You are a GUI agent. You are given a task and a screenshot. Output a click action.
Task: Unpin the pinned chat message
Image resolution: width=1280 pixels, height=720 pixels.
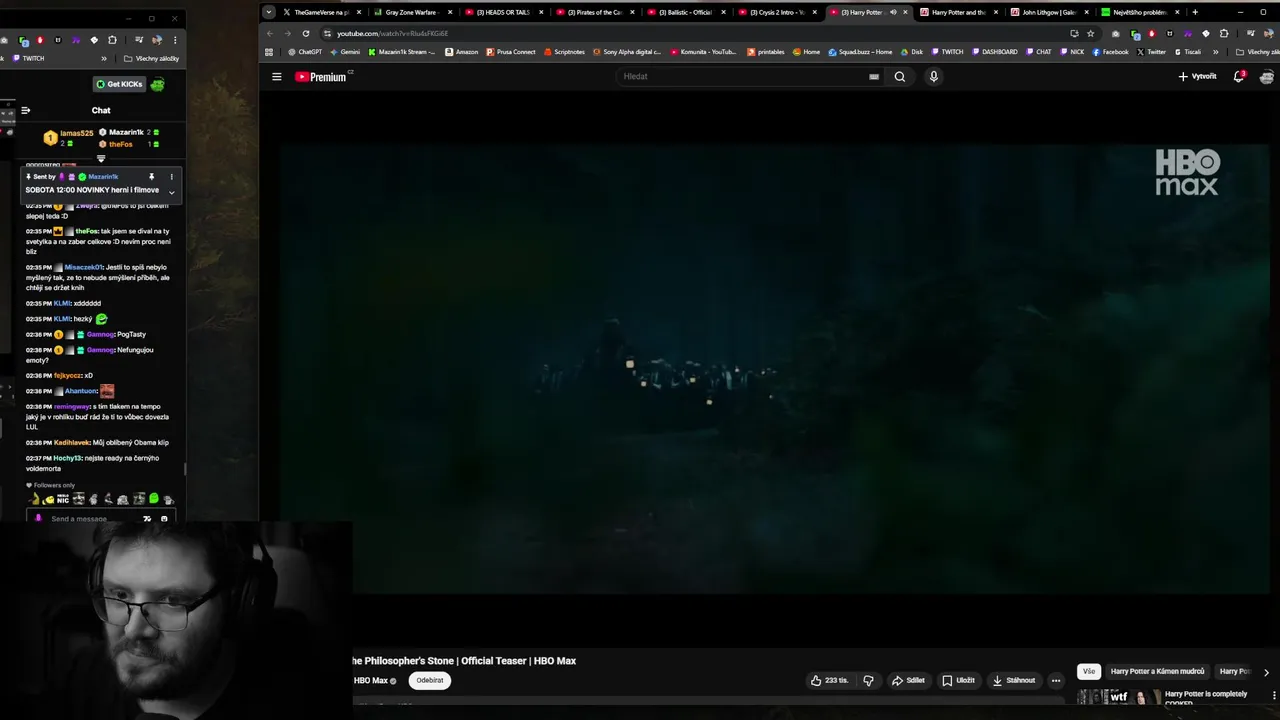pos(152,177)
